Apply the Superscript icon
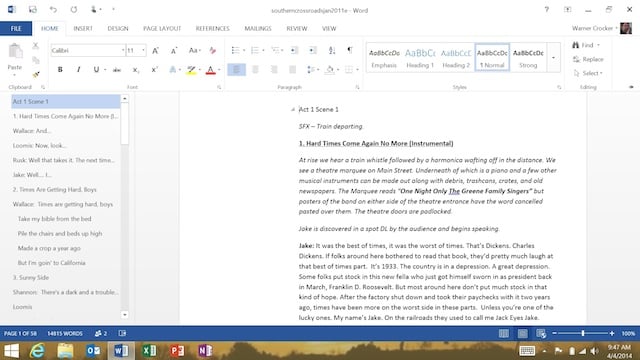Viewport: 640px width, 360px height. (x=154, y=70)
